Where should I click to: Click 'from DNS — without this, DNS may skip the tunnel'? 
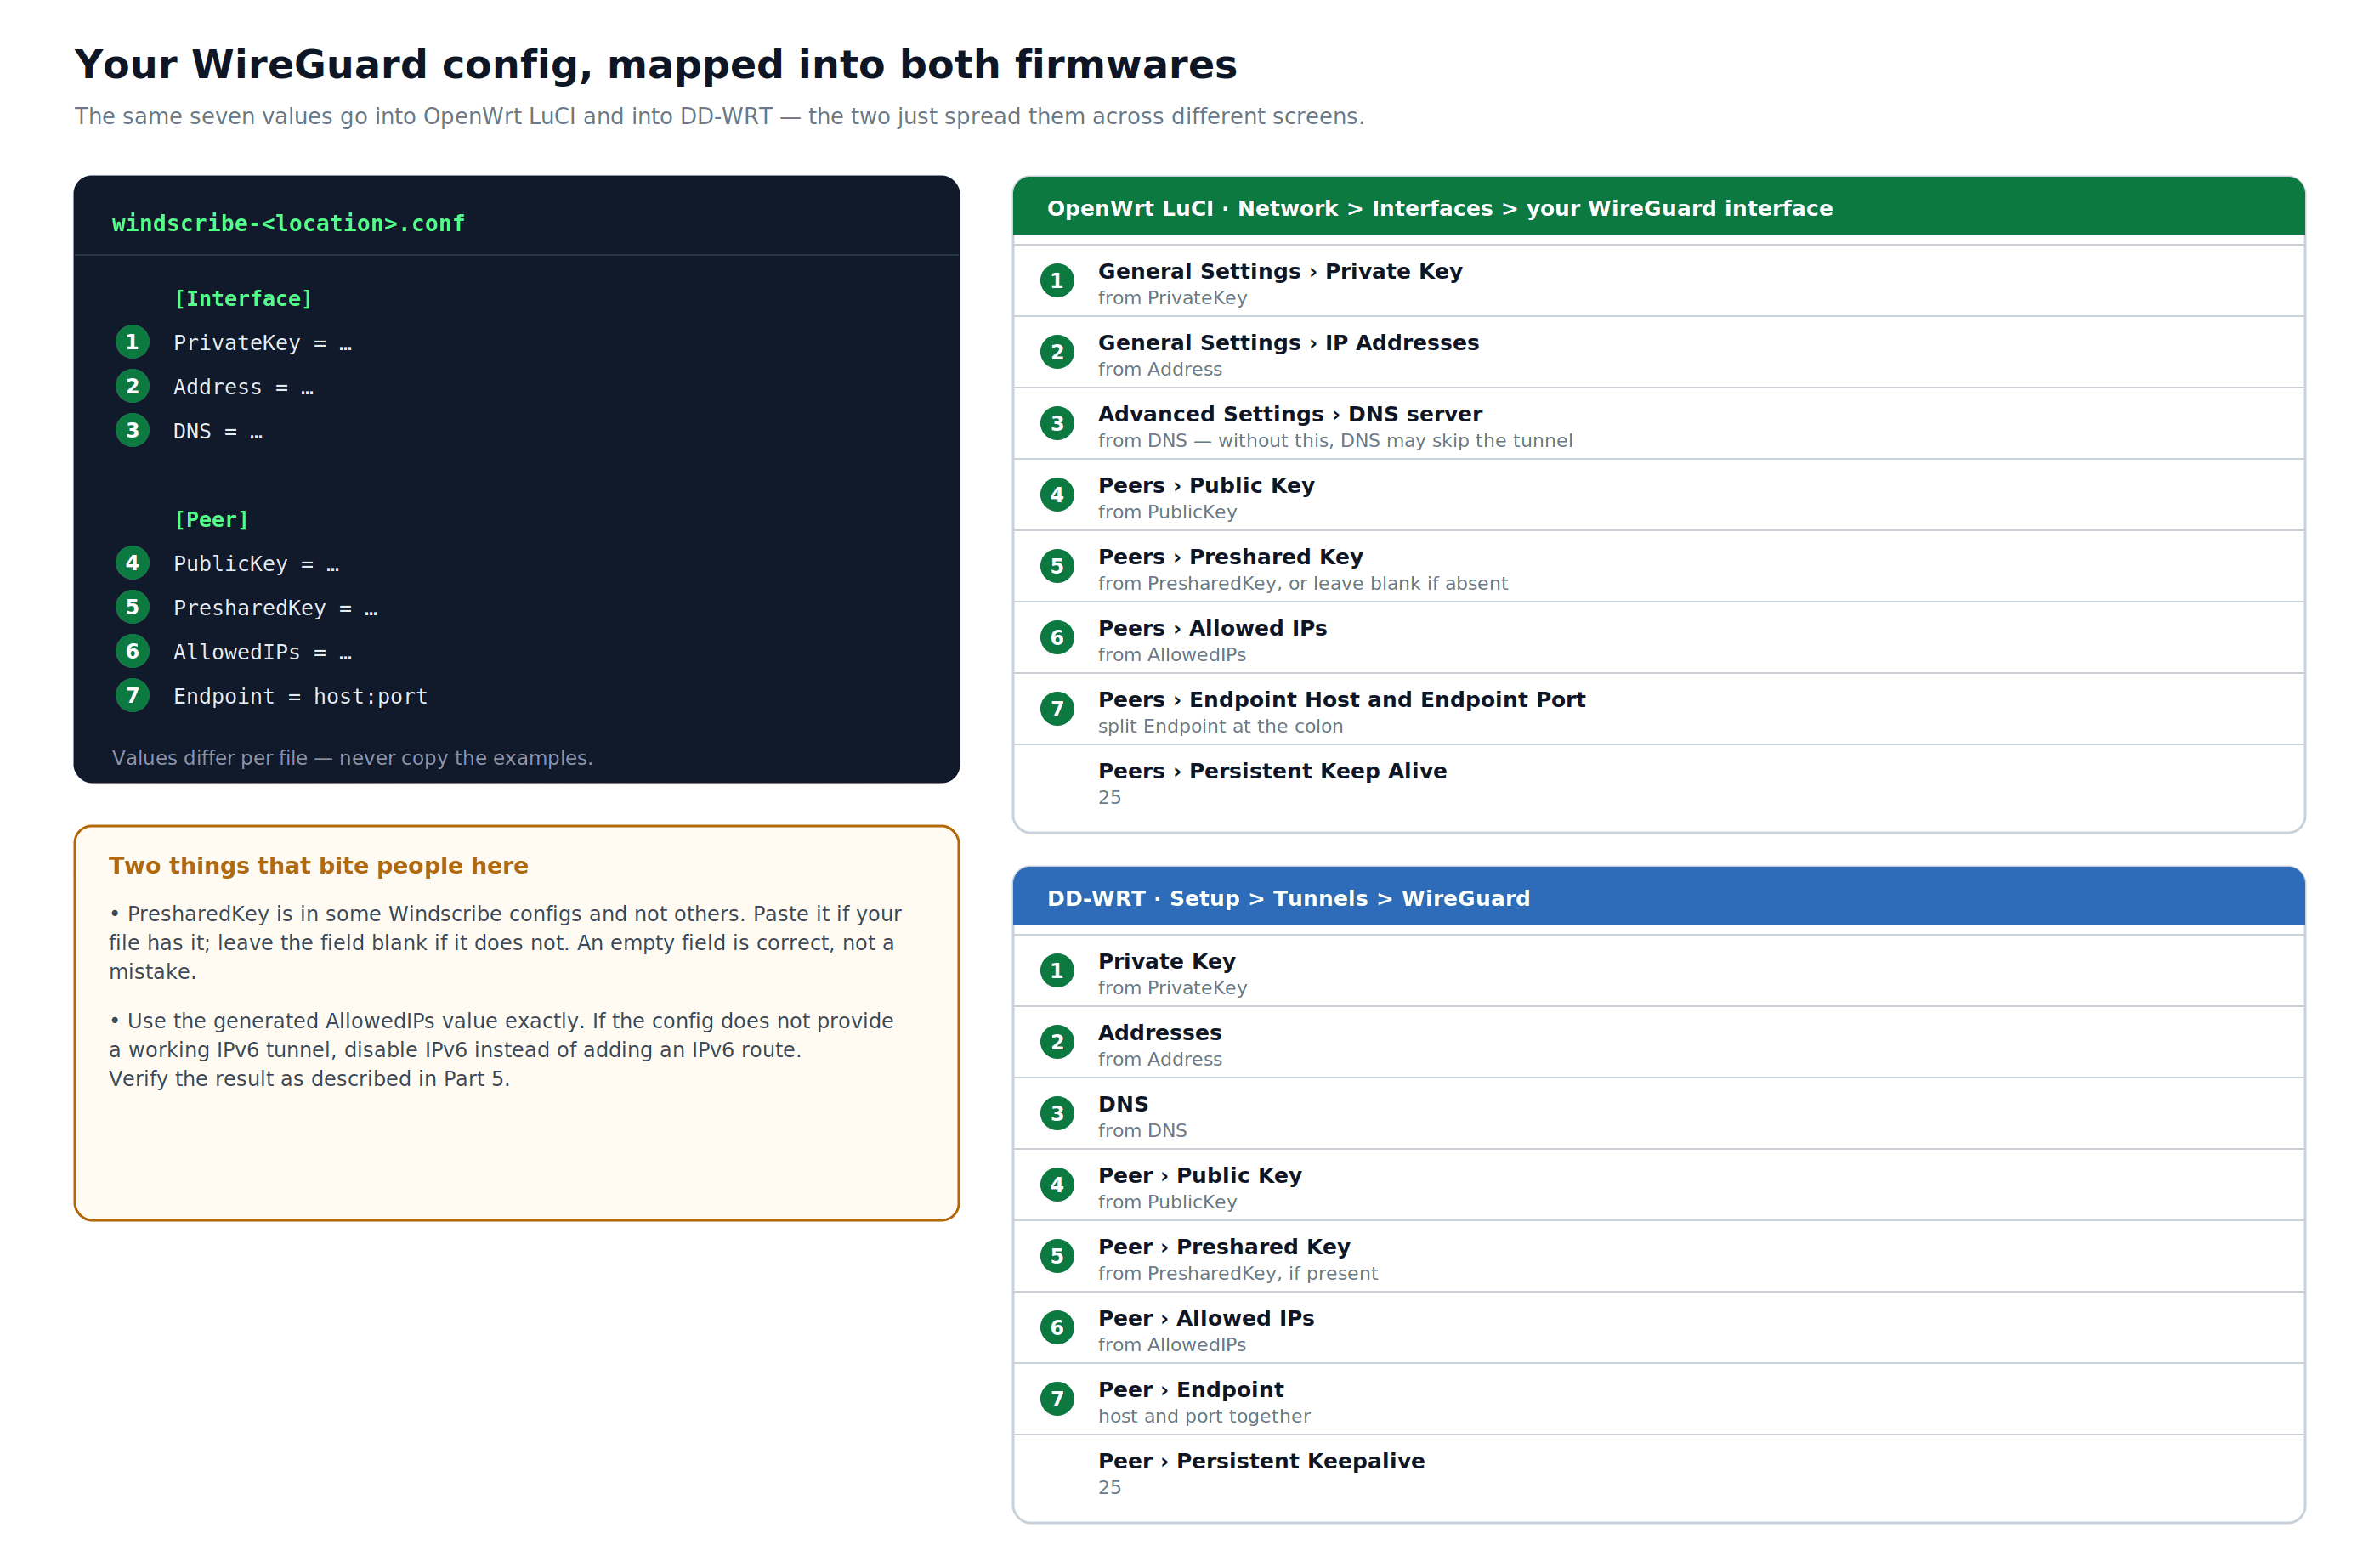click(1335, 440)
